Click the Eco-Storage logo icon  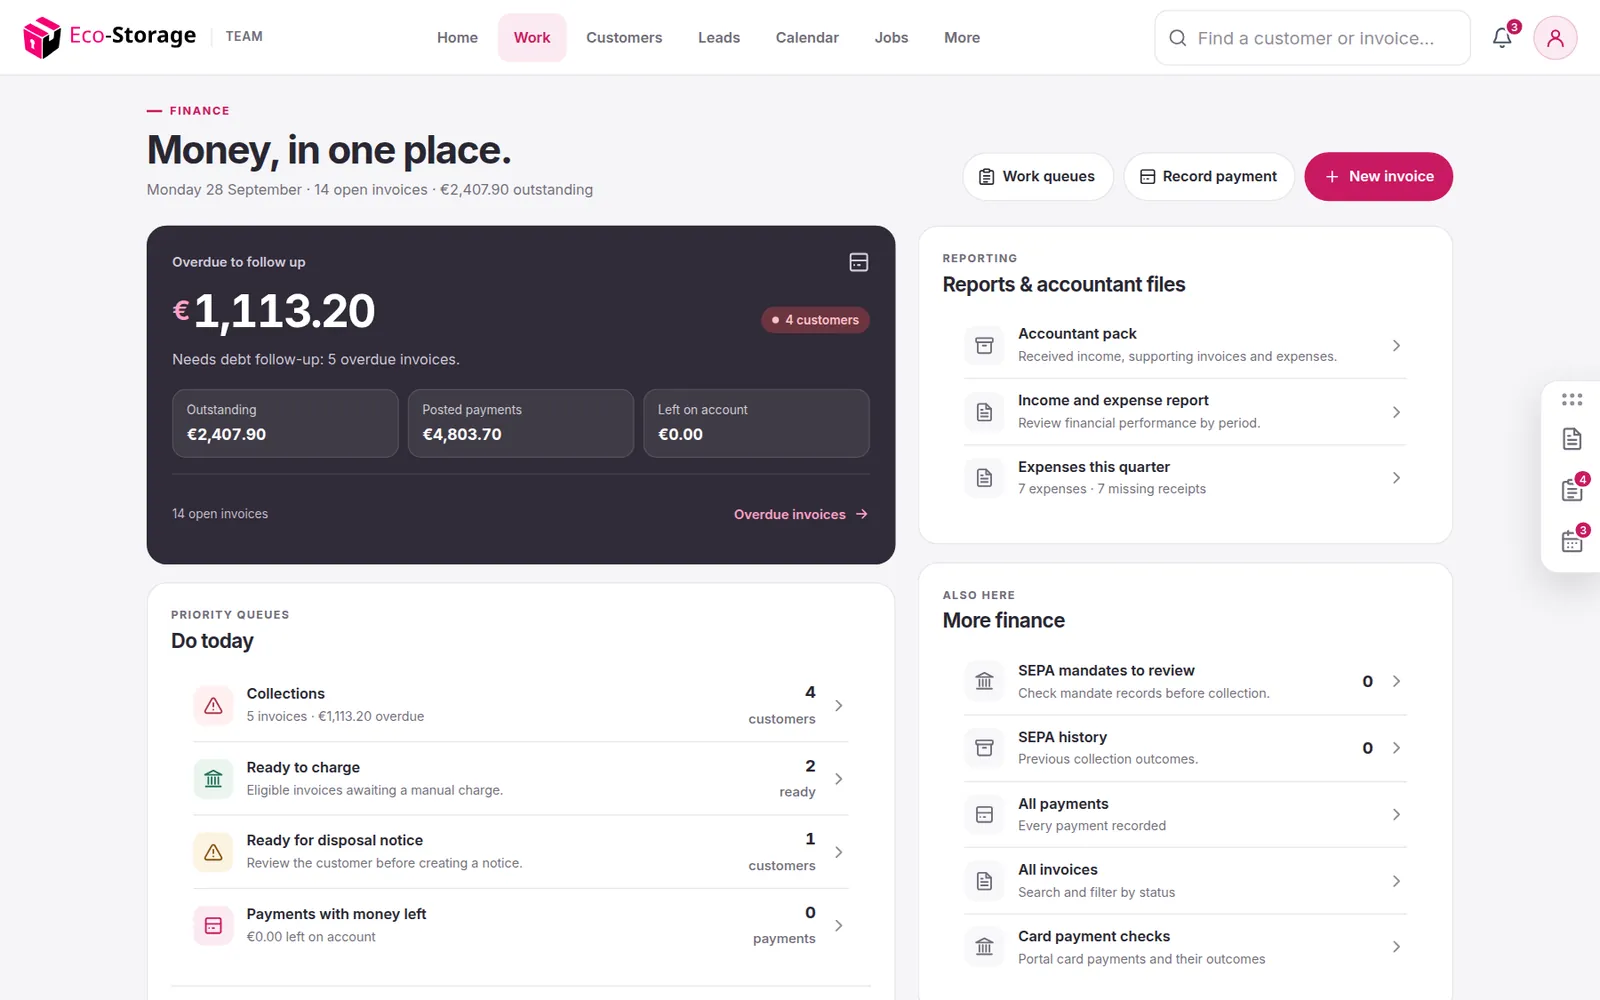pos(42,37)
